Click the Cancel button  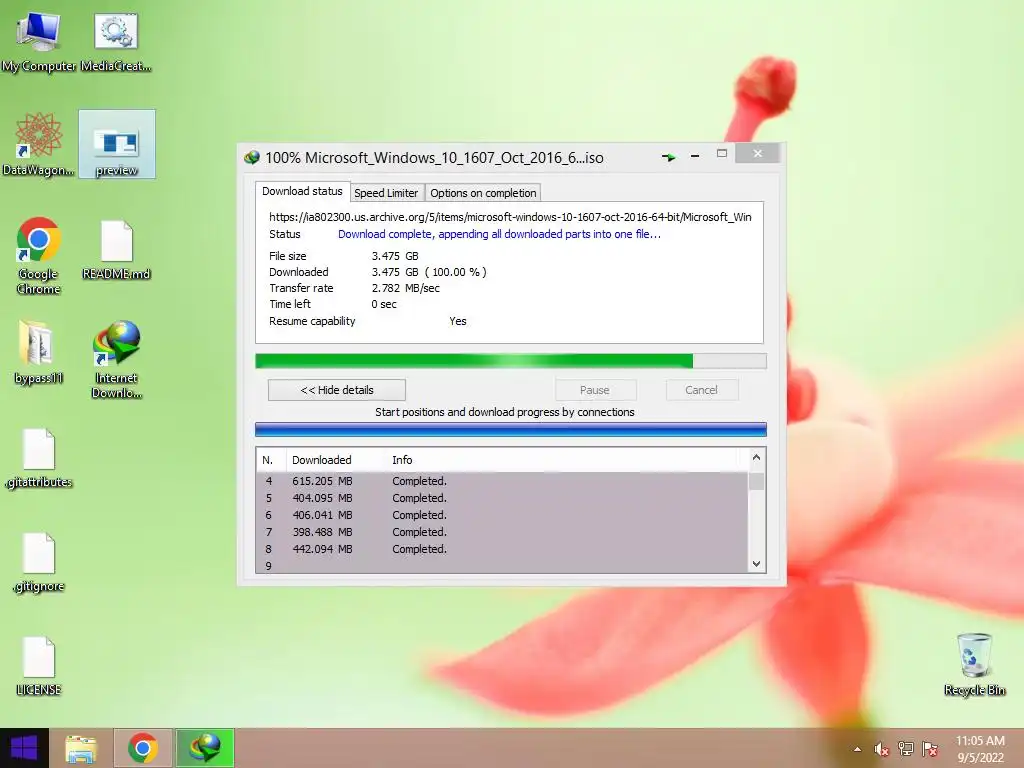click(702, 390)
